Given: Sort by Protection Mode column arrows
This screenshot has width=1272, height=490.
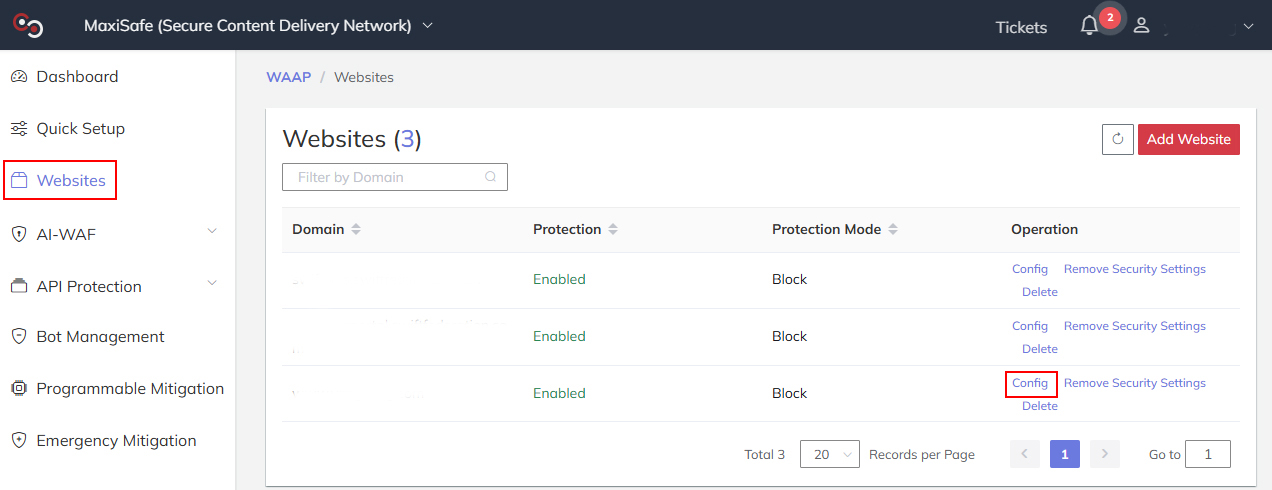Looking at the screenshot, I should click(893, 229).
